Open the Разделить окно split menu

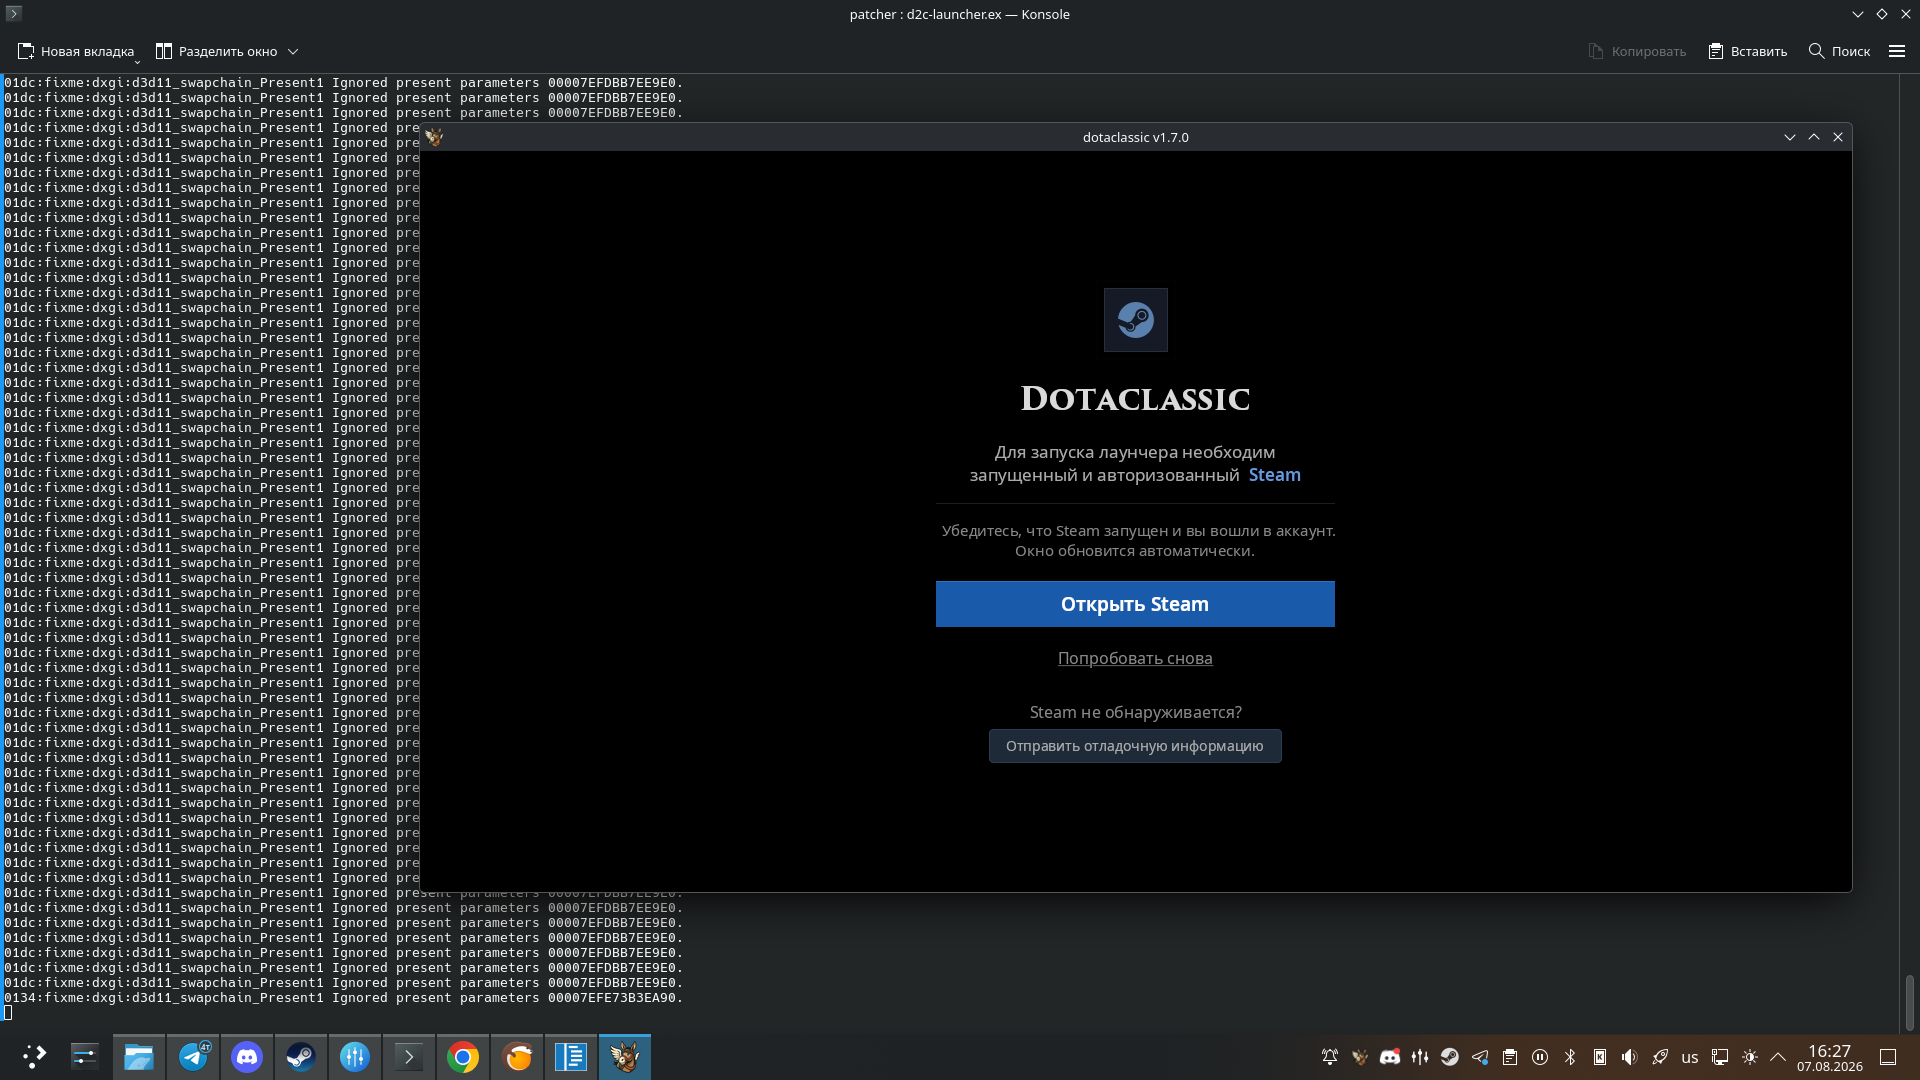point(227,51)
